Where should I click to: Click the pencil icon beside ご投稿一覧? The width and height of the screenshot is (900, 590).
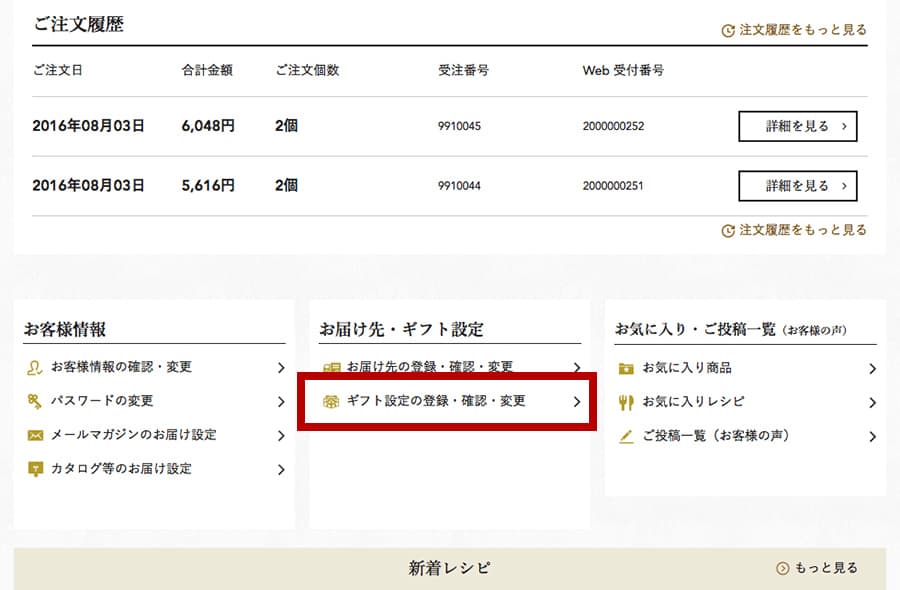627,436
